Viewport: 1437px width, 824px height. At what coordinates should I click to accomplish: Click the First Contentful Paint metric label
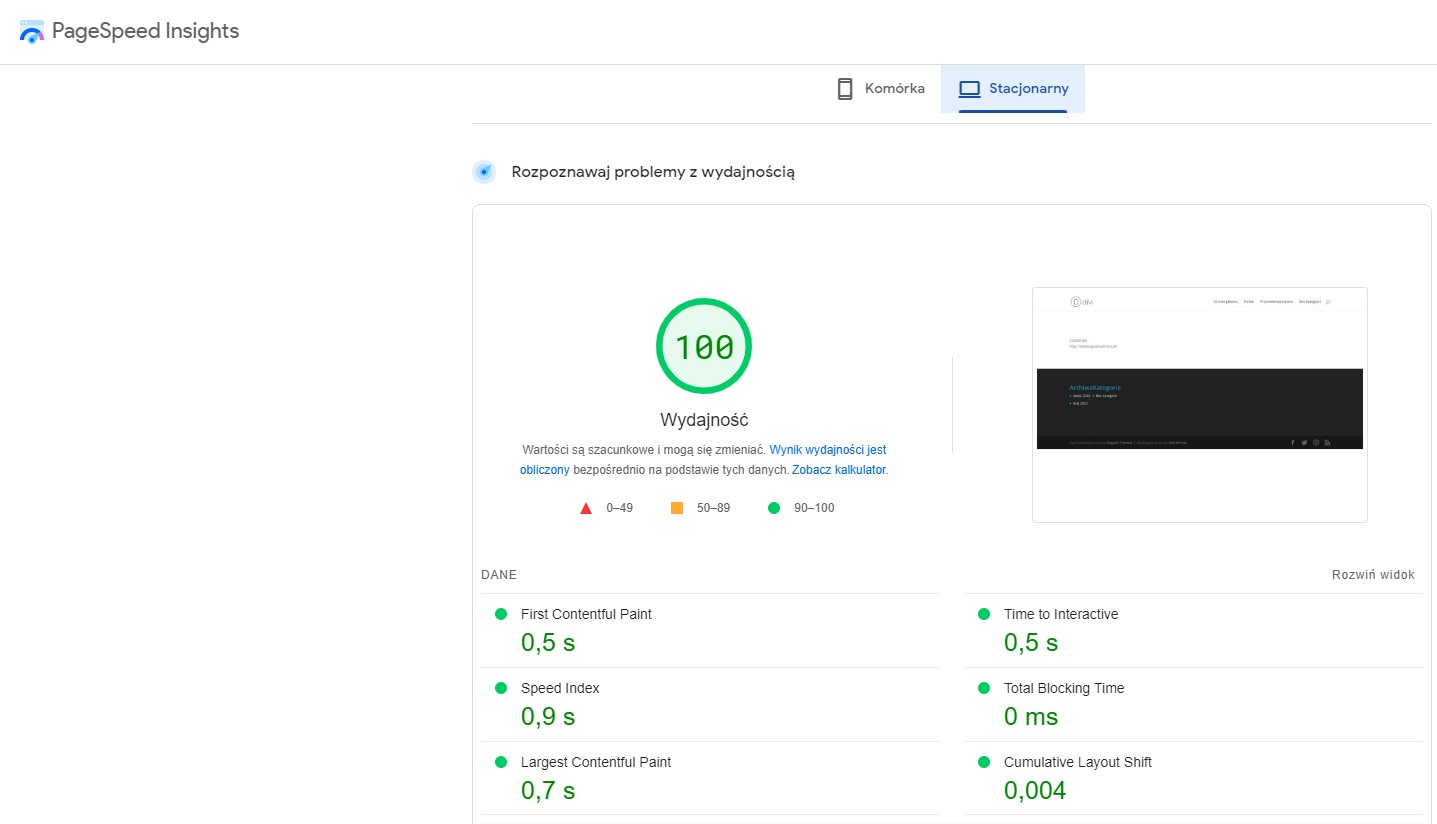click(586, 614)
